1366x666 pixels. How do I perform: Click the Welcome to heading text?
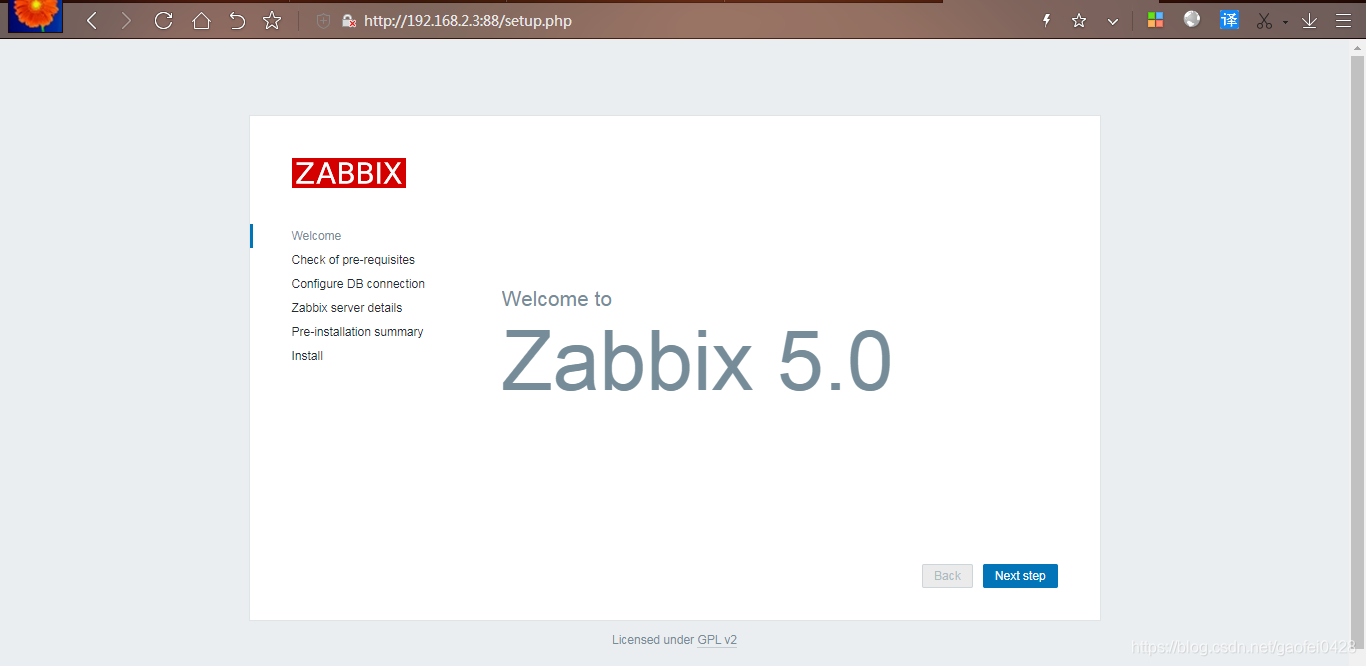pyautogui.click(x=556, y=299)
